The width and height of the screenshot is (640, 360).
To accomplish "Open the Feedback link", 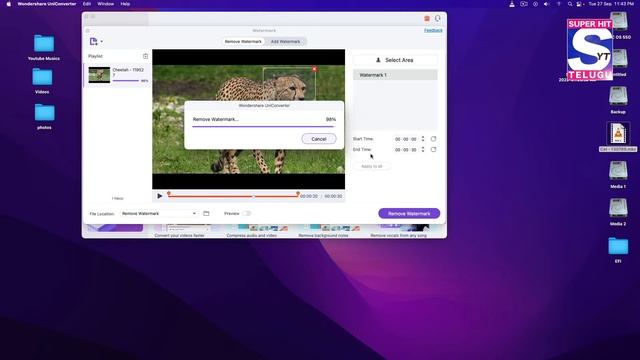I will [433, 30].
